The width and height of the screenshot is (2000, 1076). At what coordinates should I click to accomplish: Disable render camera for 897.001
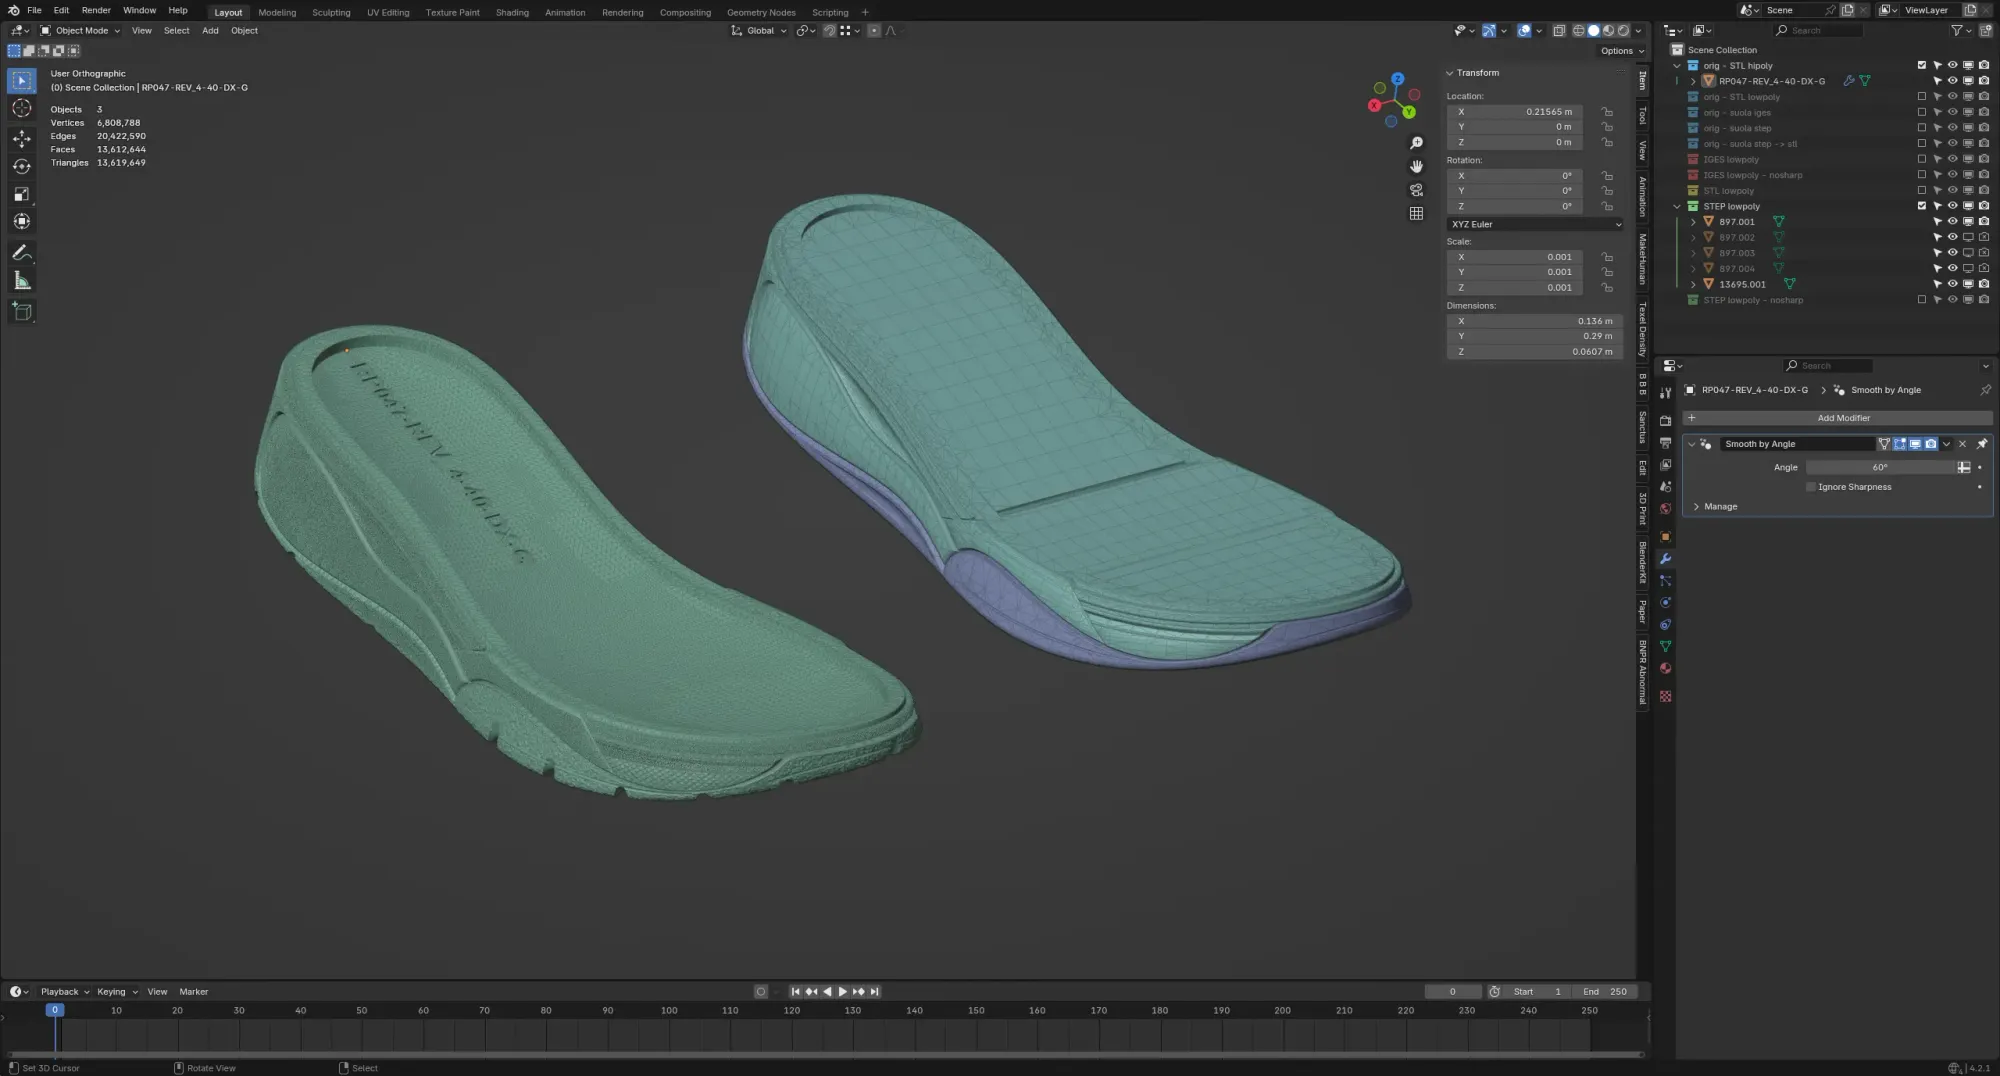tap(1984, 222)
